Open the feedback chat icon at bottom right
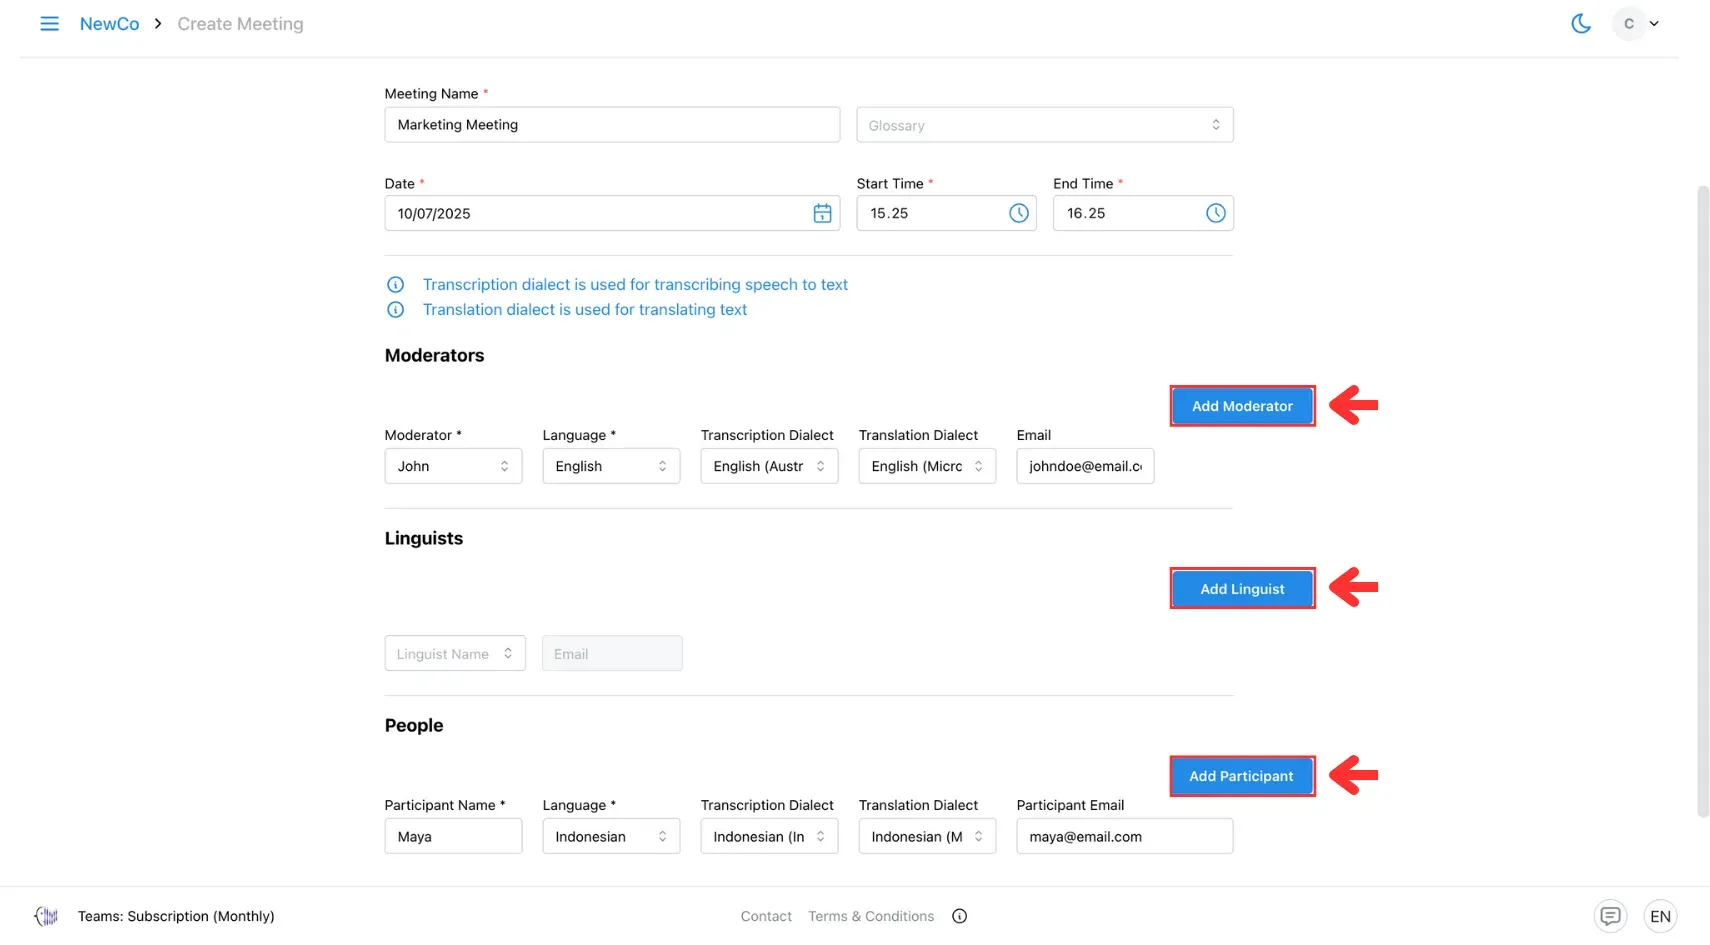 coord(1611,916)
